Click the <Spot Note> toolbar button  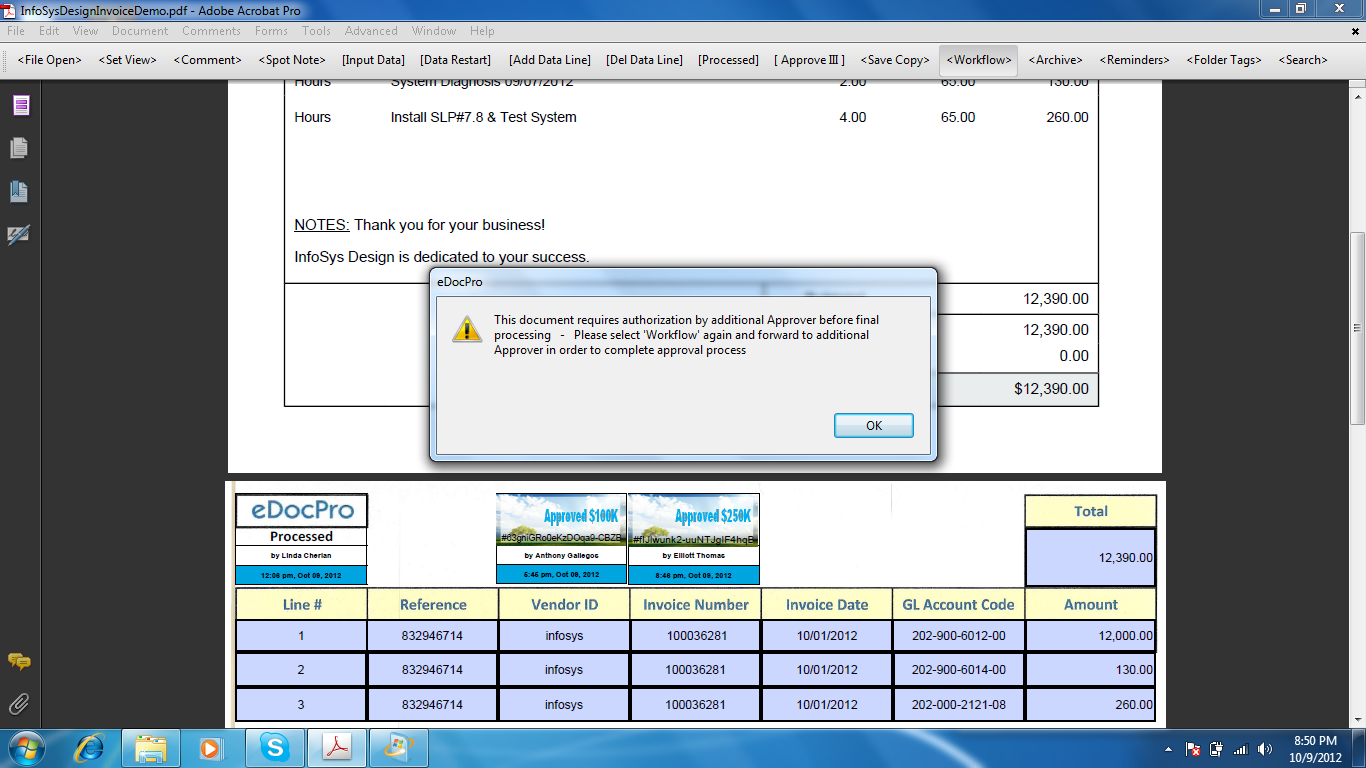click(x=292, y=60)
